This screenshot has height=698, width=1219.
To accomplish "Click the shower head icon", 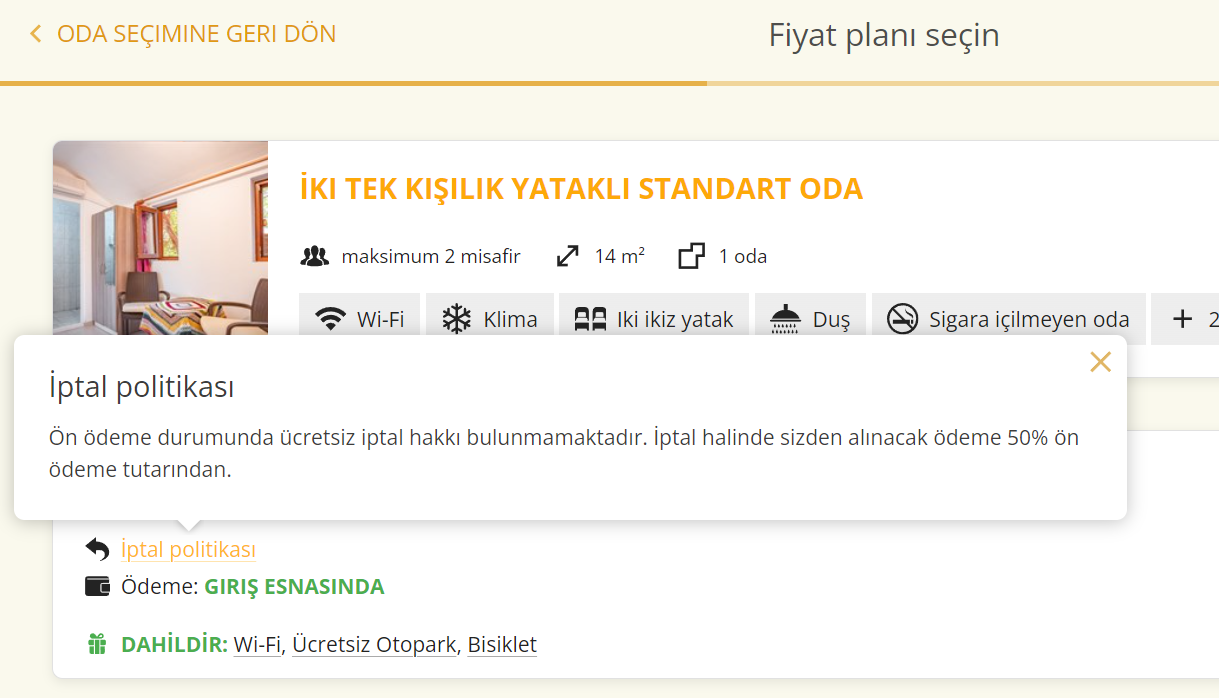I will coord(786,320).
